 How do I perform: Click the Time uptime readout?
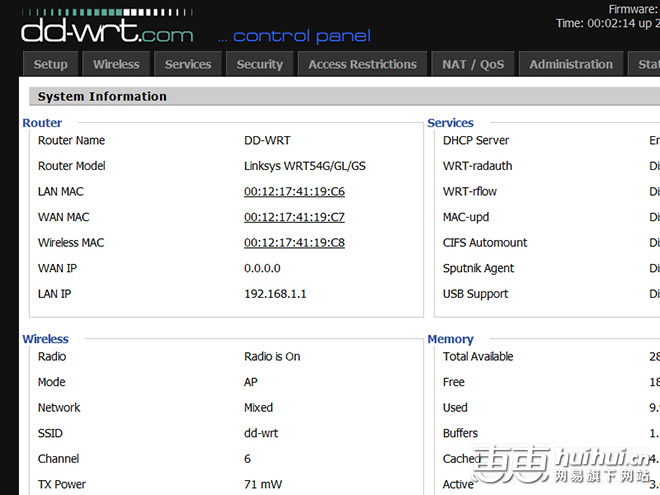[607, 23]
